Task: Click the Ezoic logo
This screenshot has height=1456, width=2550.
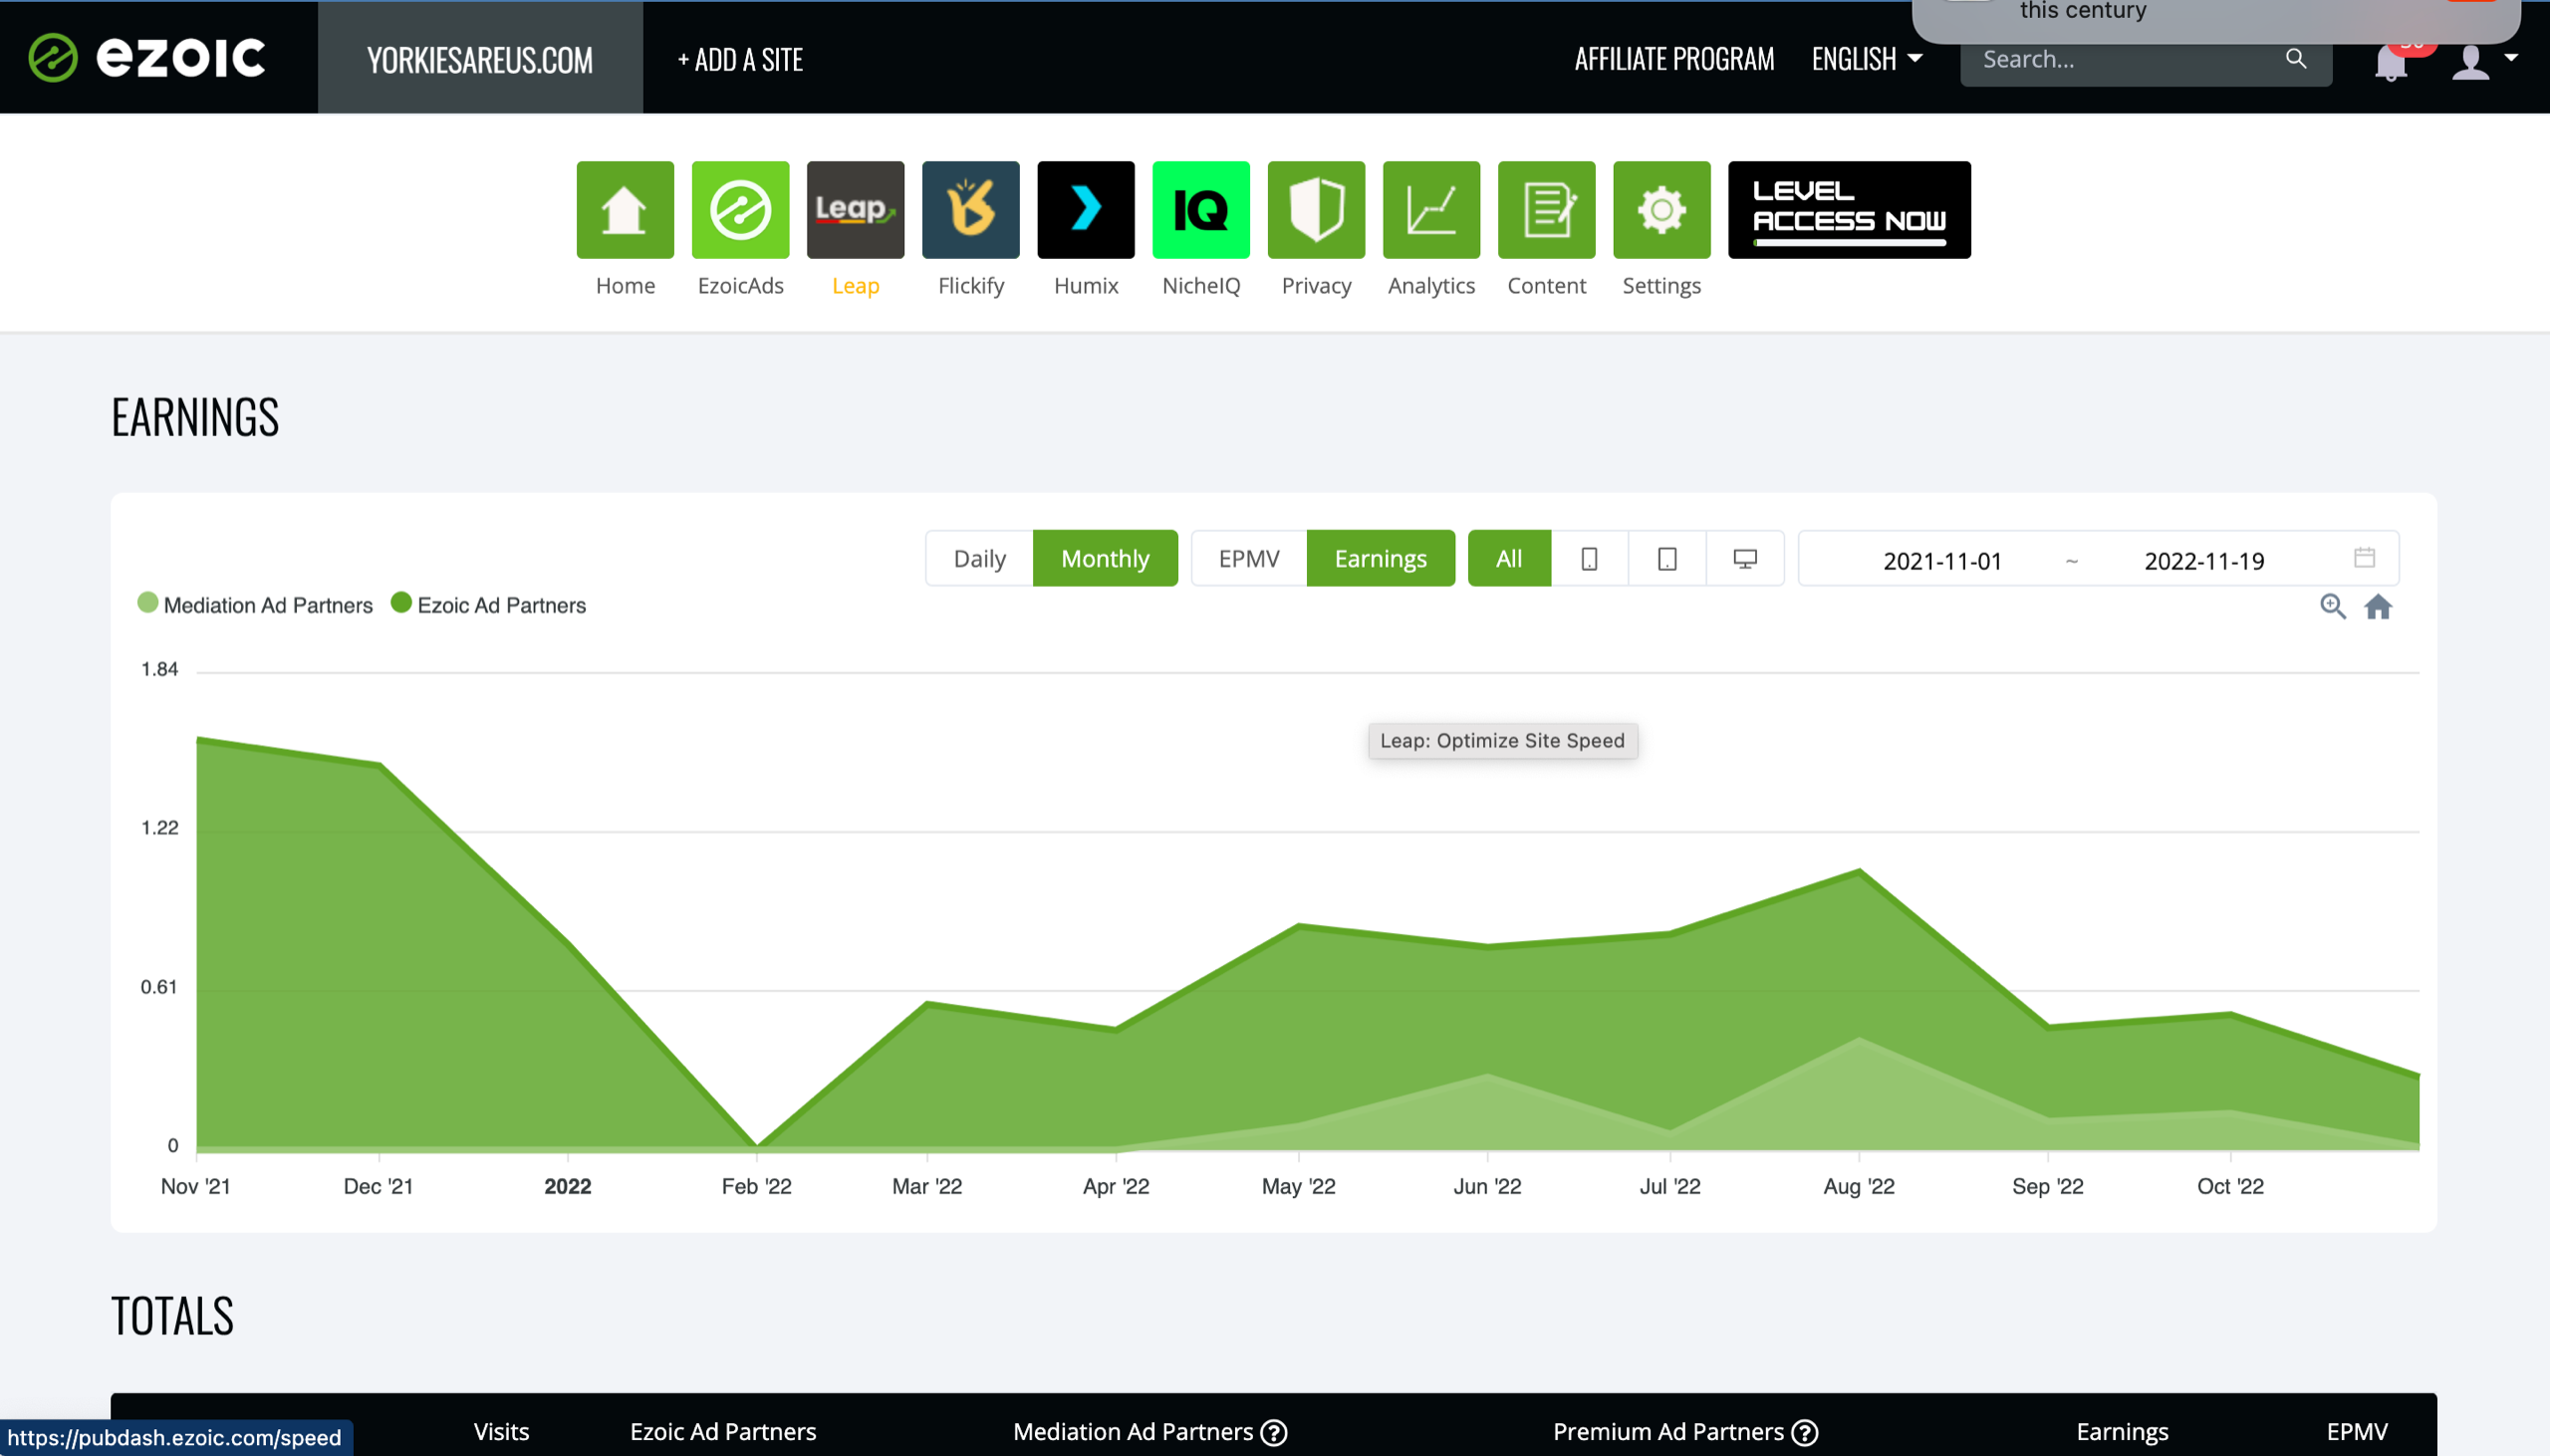Action: coord(146,57)
